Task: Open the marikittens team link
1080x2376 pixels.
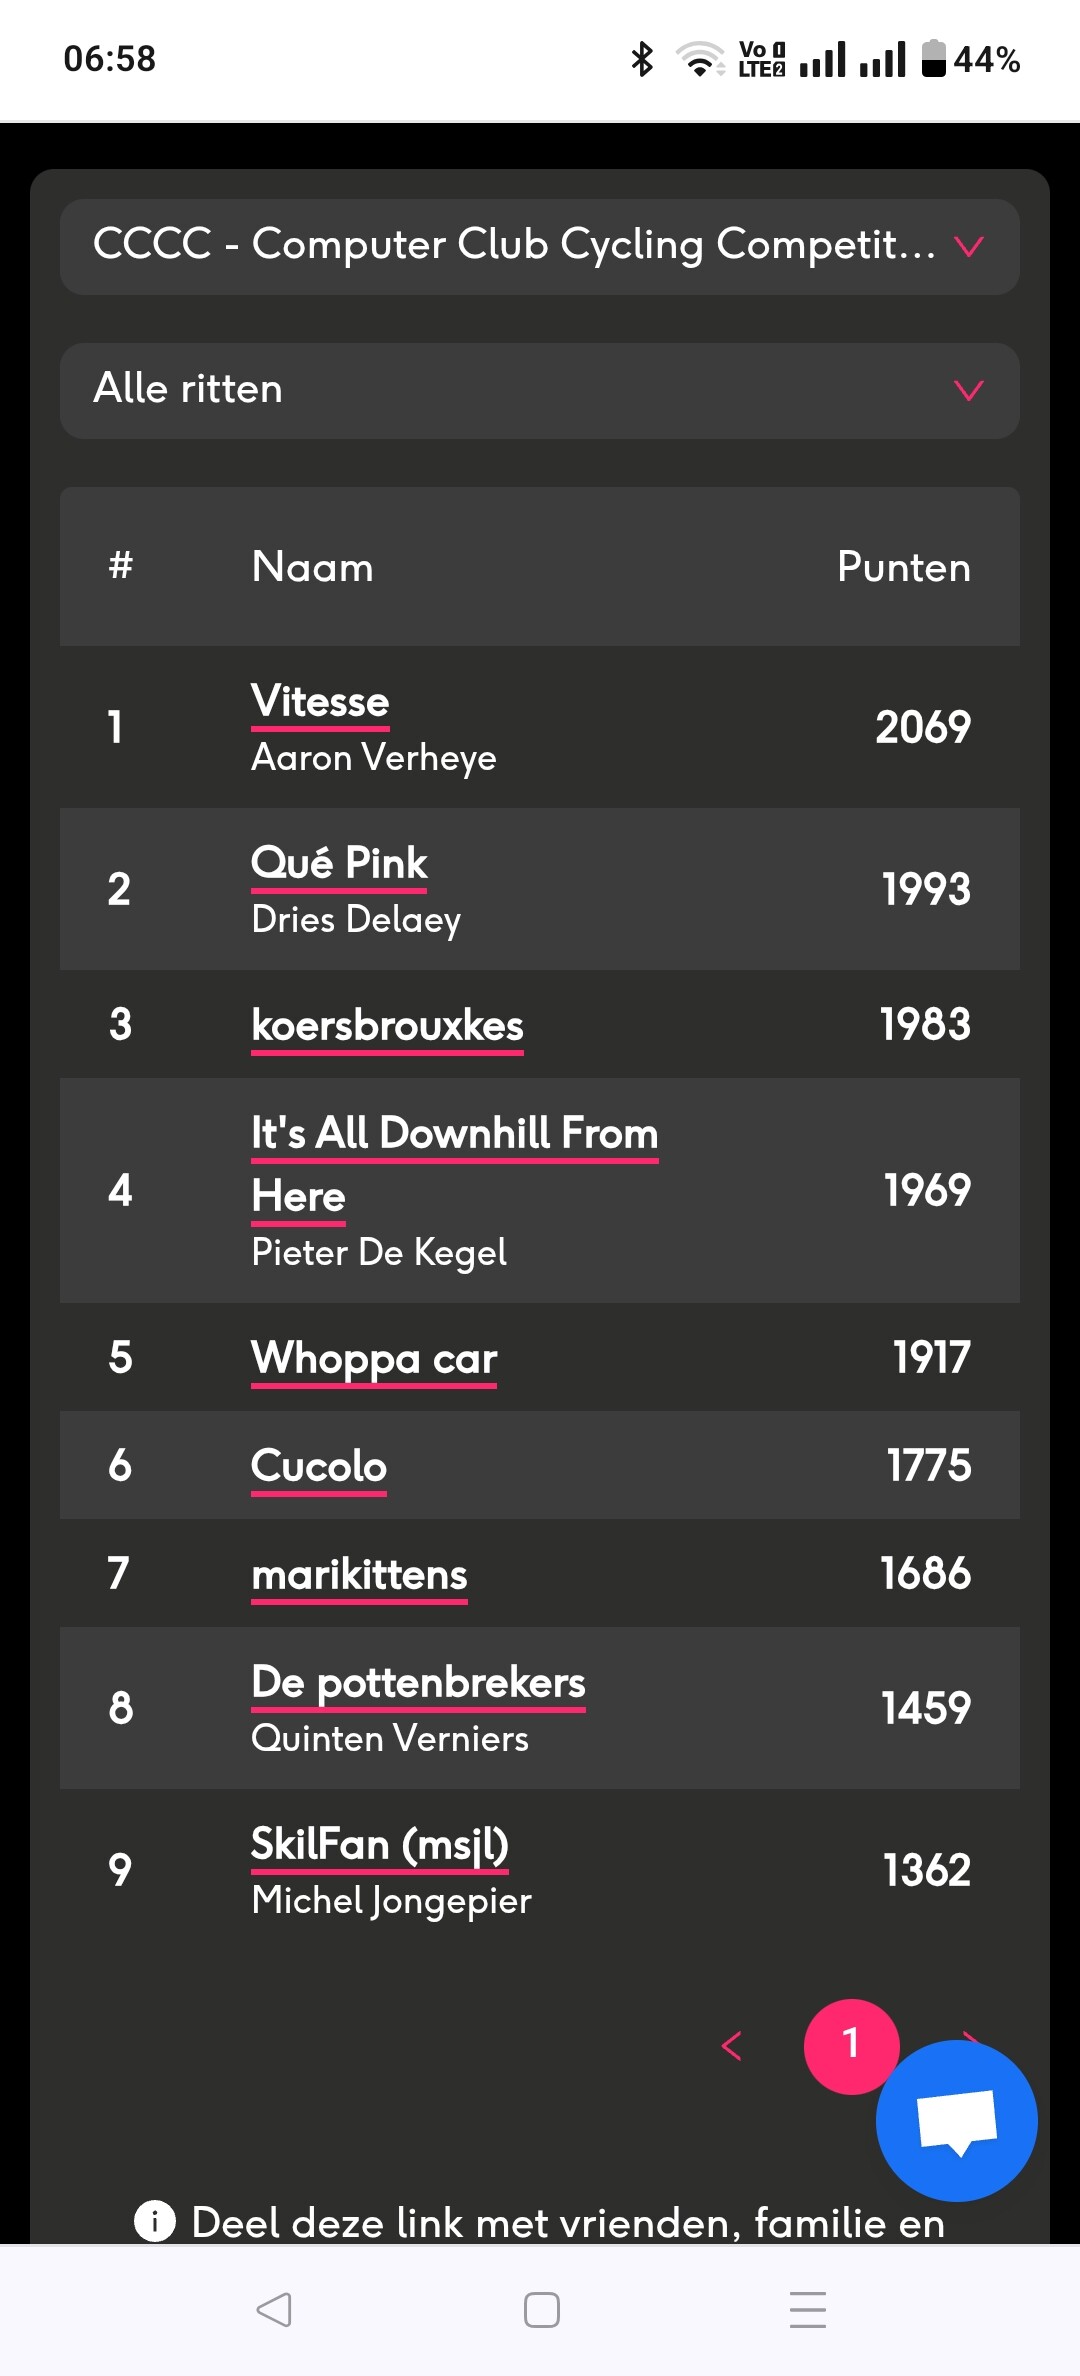Action: coord(359,1576)
